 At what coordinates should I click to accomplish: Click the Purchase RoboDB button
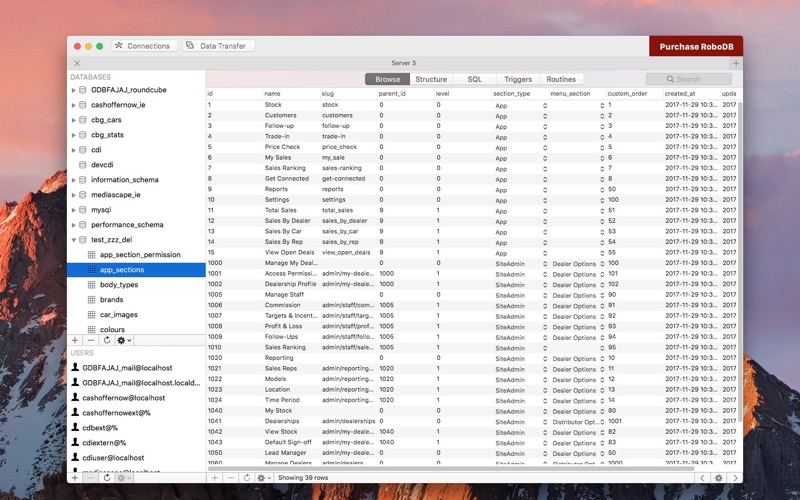pos(695,46)
